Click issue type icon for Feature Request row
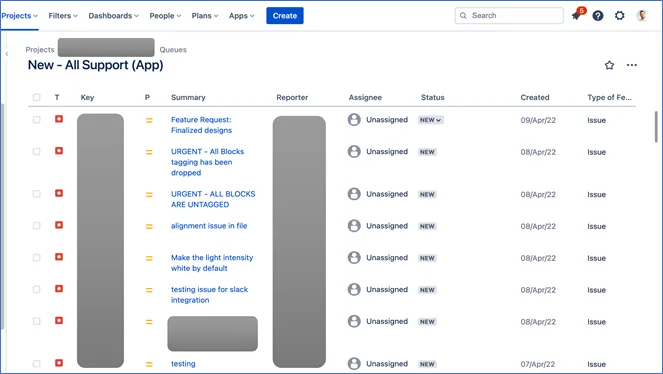 point(59,119)
